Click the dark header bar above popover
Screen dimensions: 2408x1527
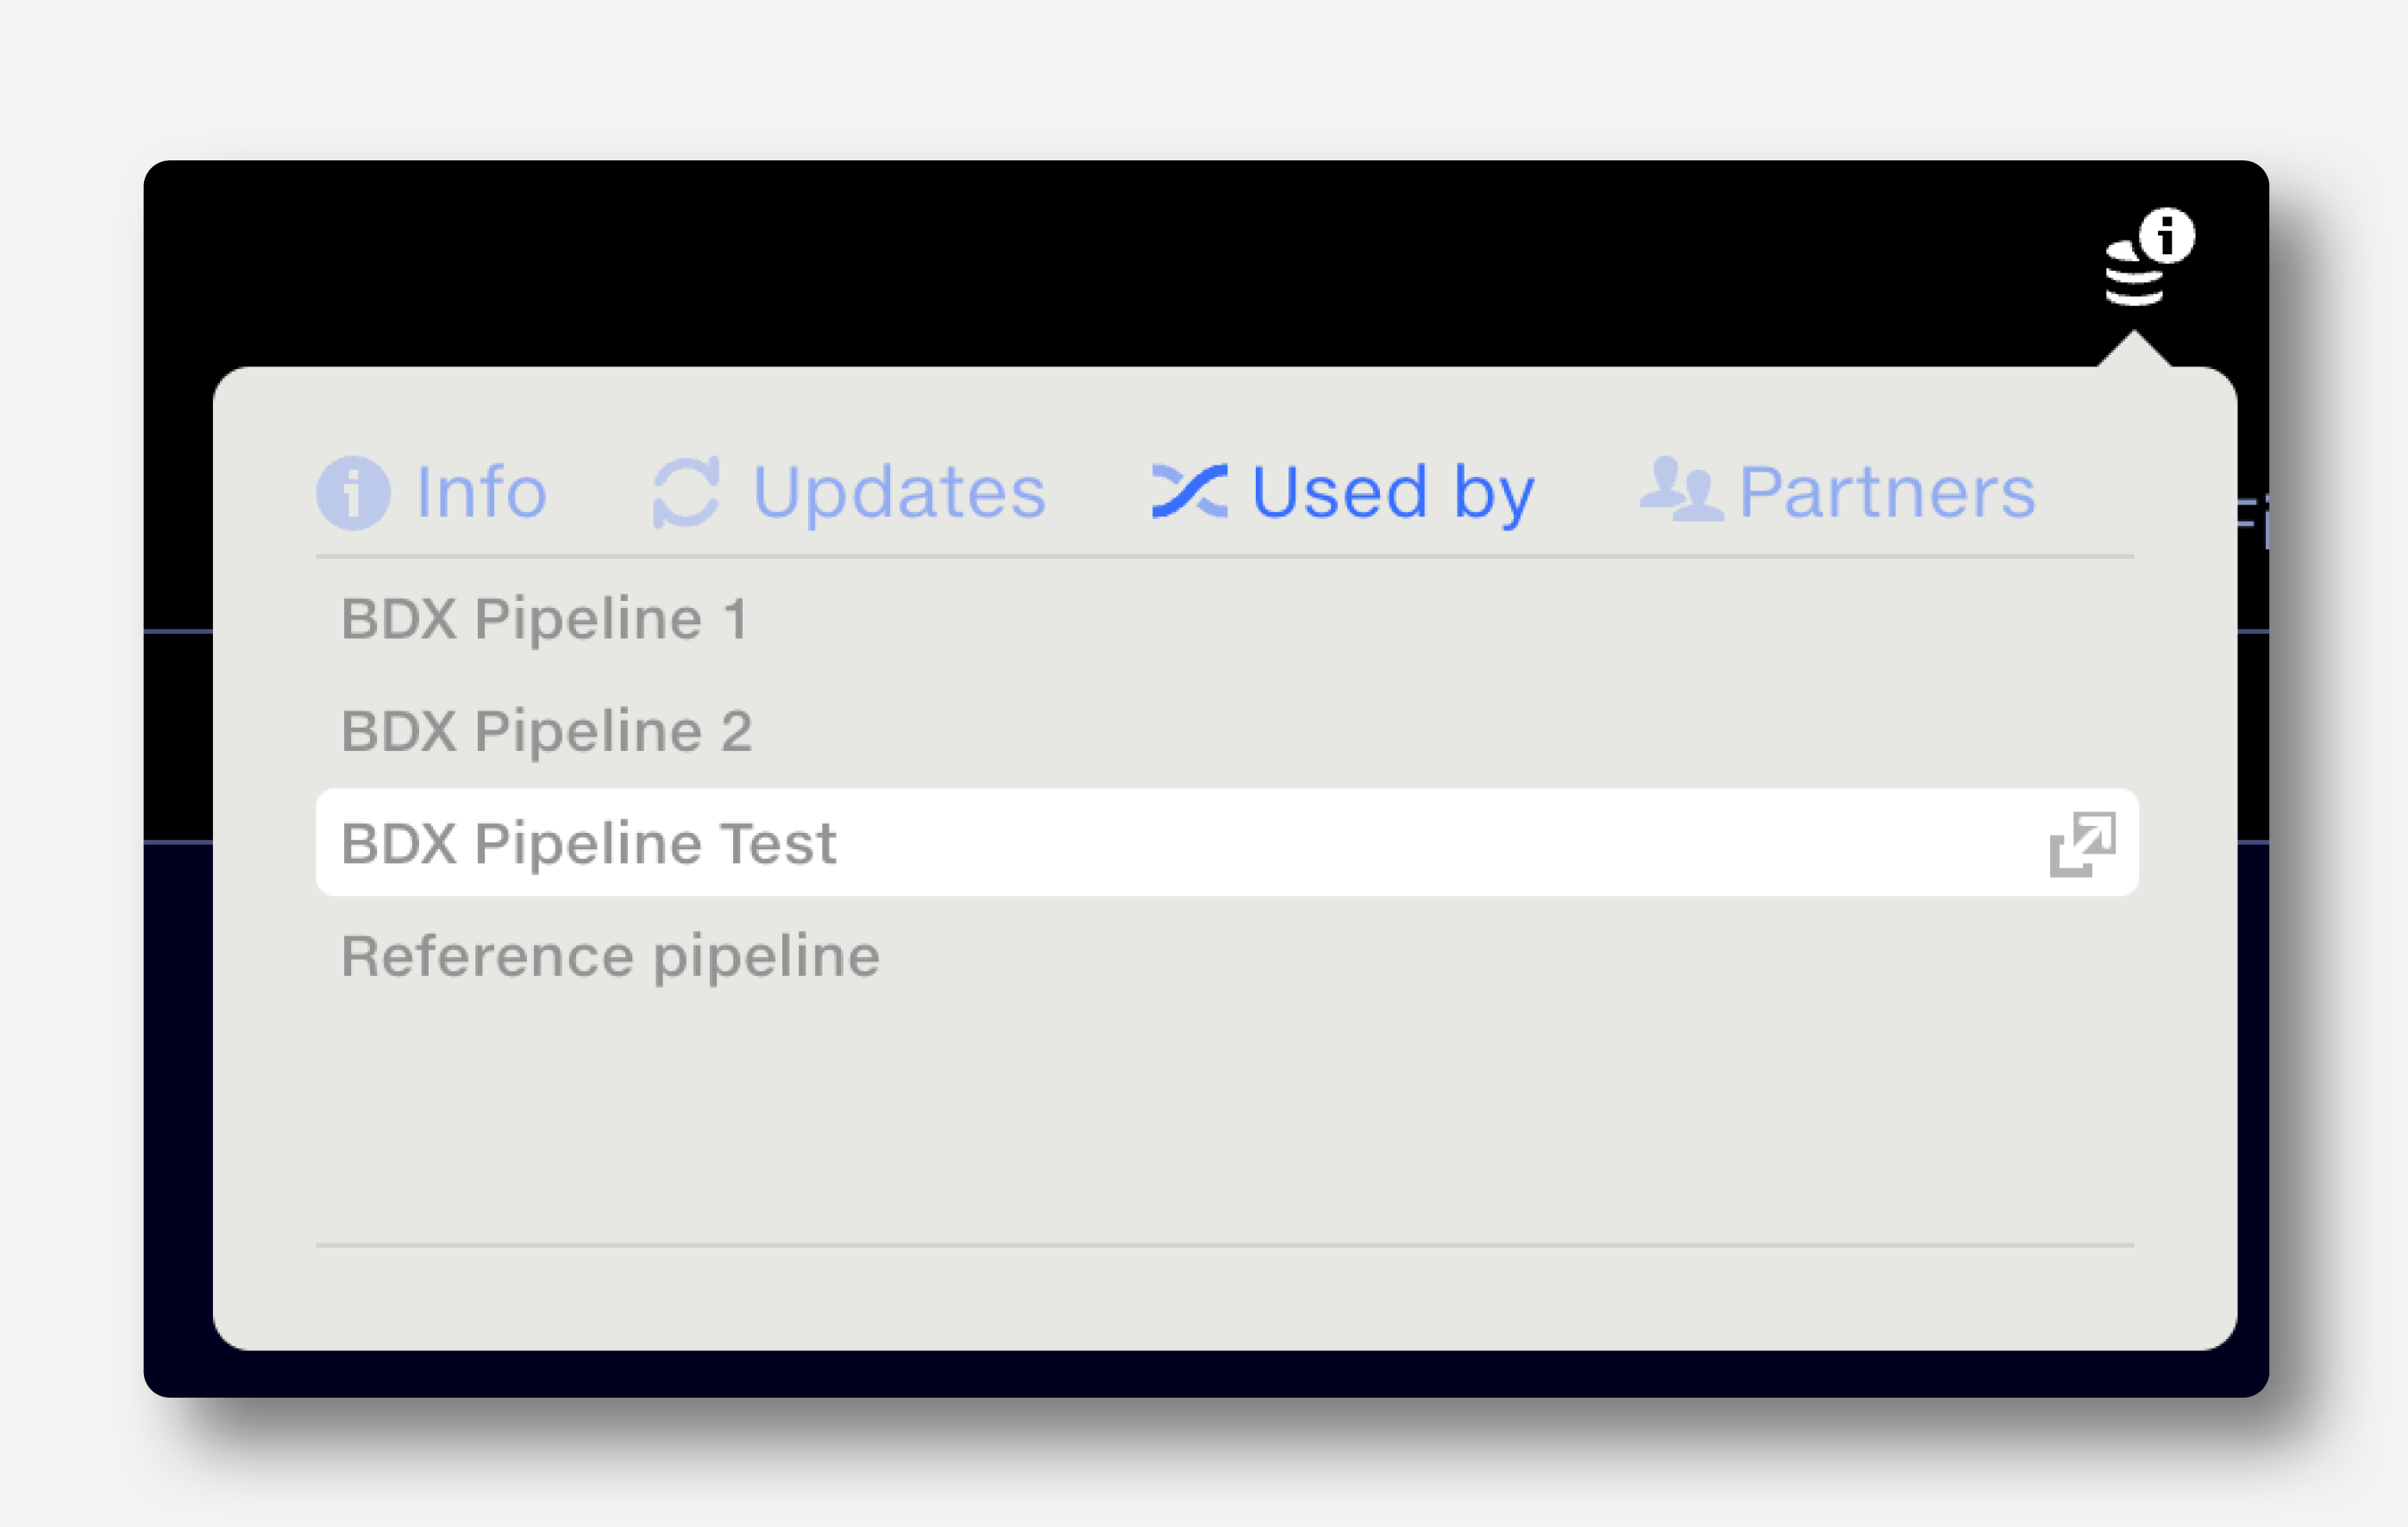(1100, 262)
